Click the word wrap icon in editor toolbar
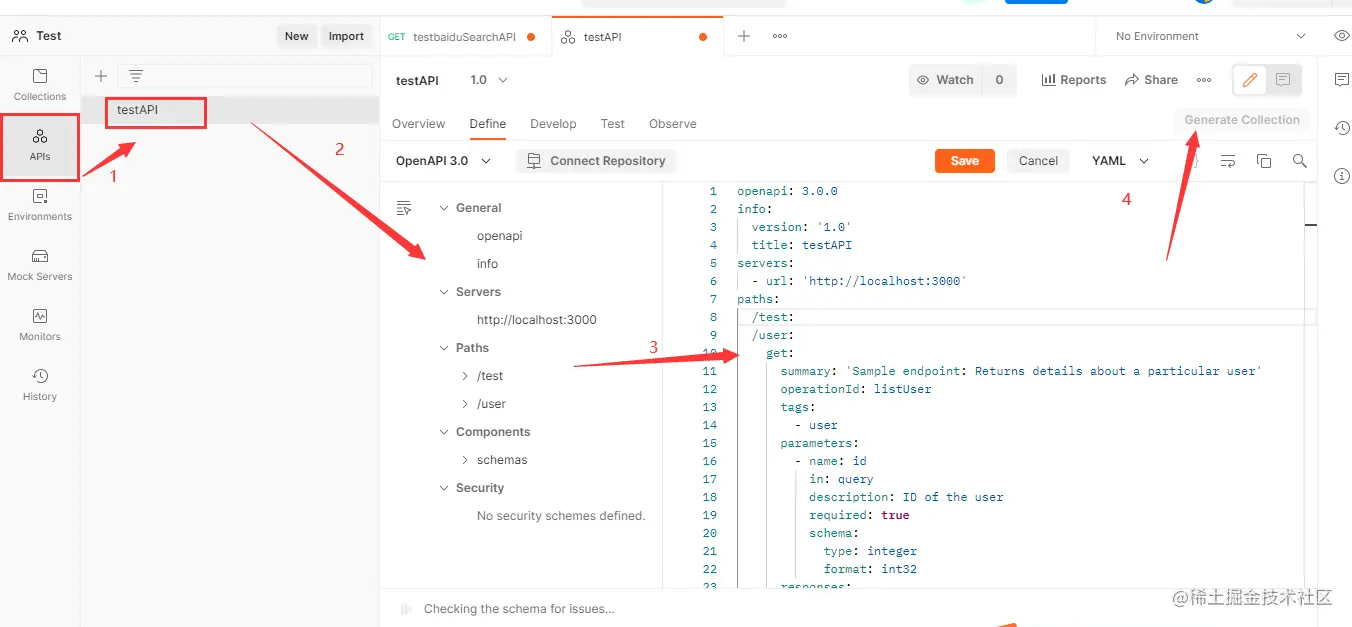The width and height of the screenshot is (1352, 627). [1228, 161]
